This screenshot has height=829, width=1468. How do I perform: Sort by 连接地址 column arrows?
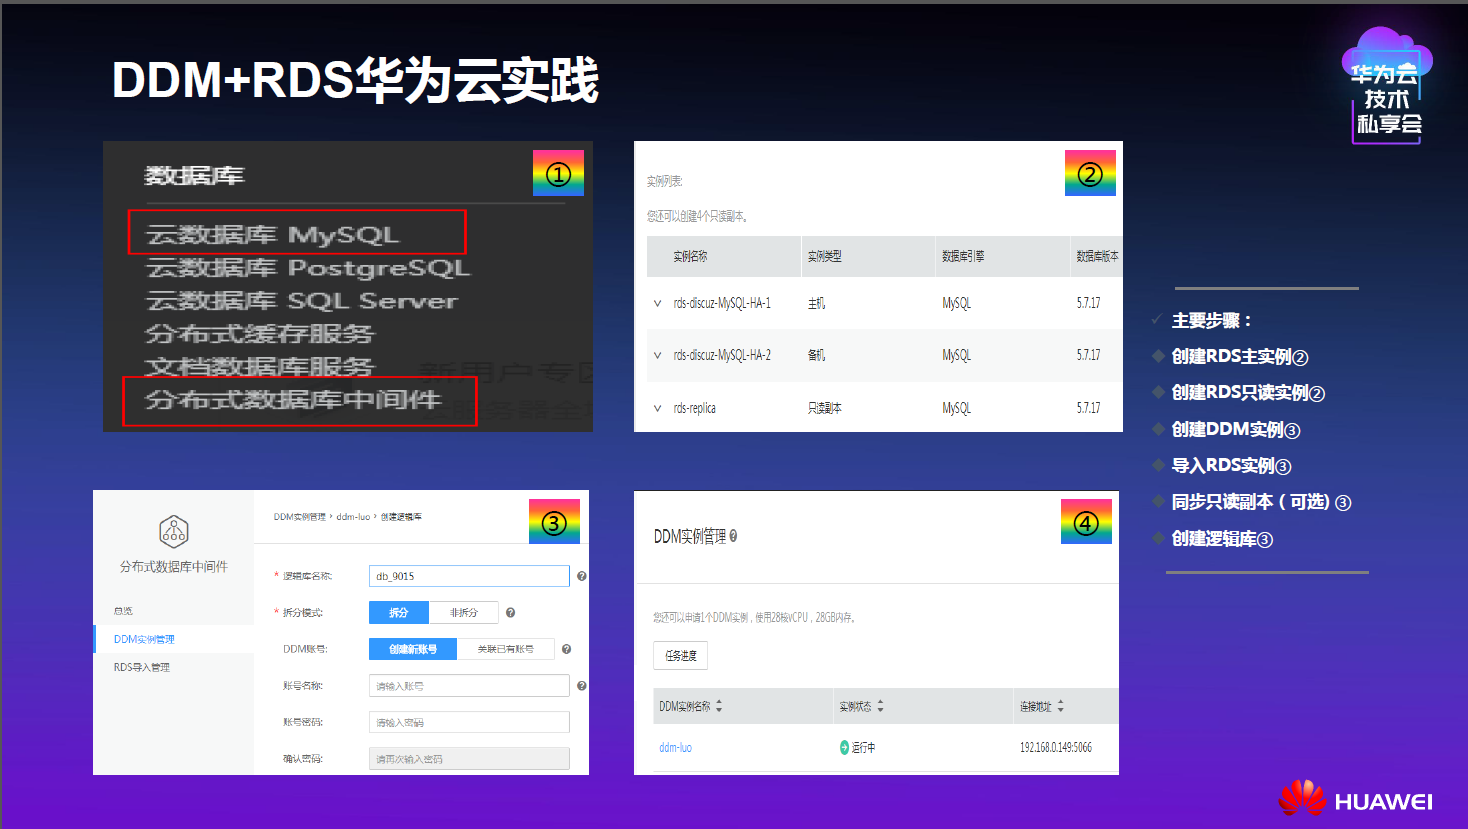click(1060, 706)
